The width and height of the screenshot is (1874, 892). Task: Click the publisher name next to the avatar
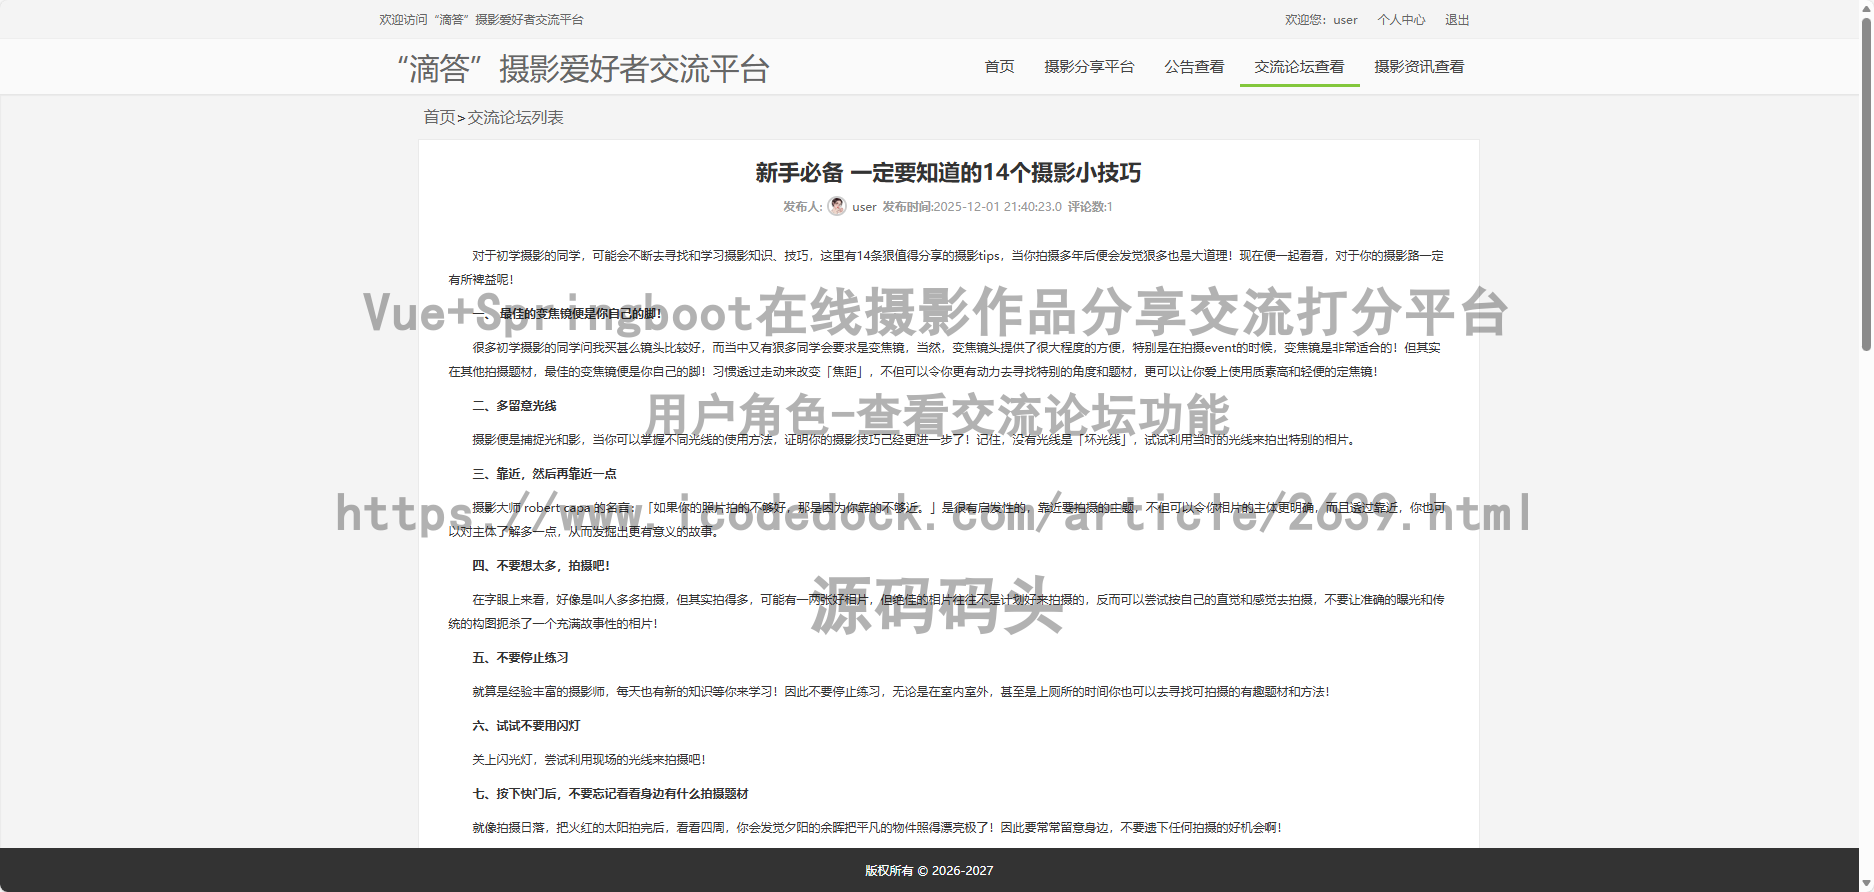pyautogui.click(x=864, y=207)
